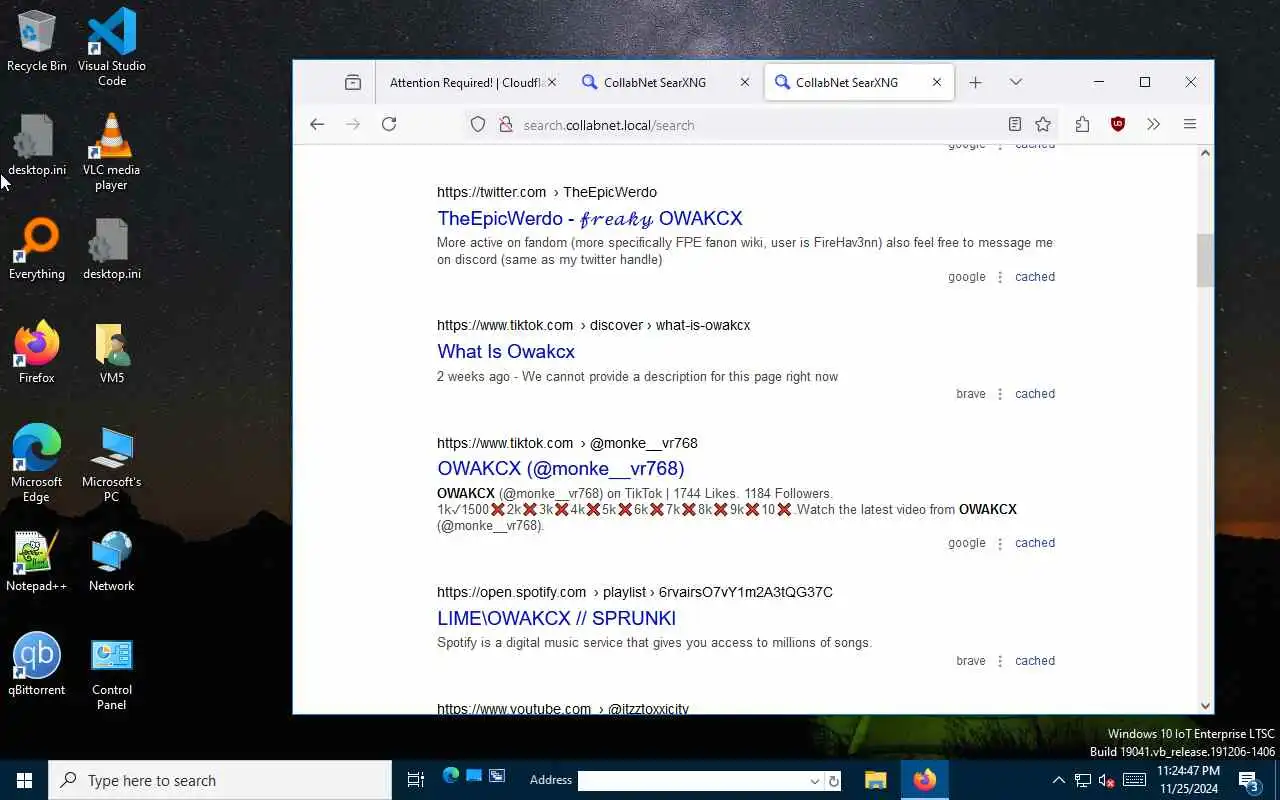
Task: Open a new tab with plus button
Action: [x=975, y=82]
